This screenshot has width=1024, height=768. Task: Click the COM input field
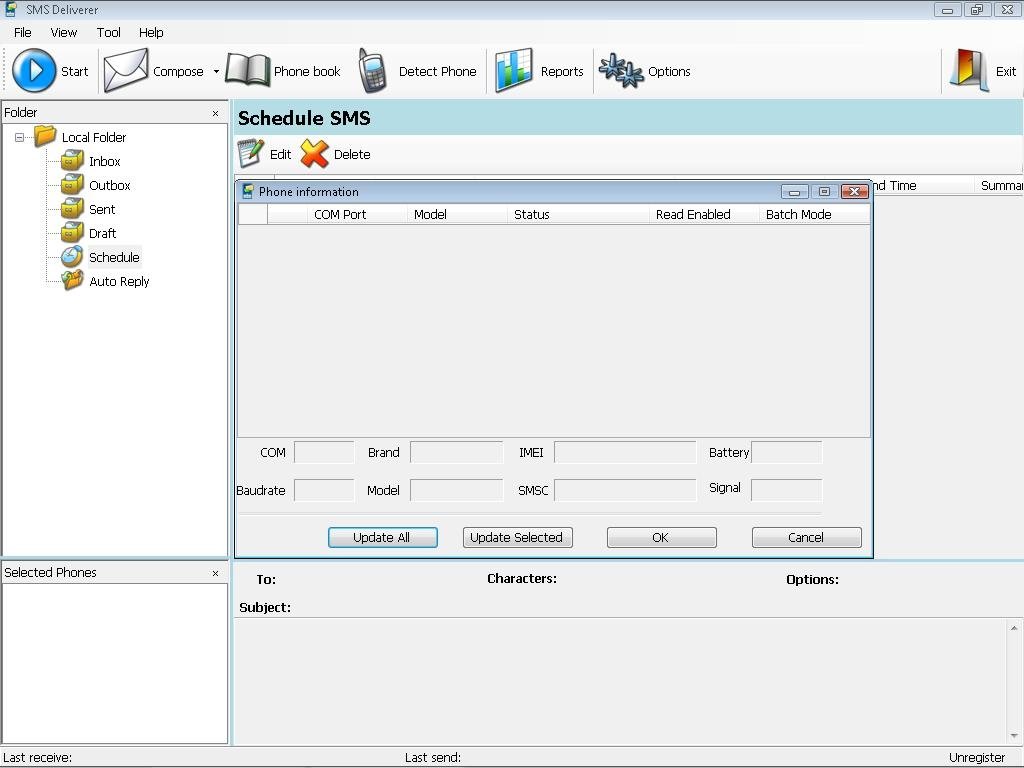coord(324,452)
